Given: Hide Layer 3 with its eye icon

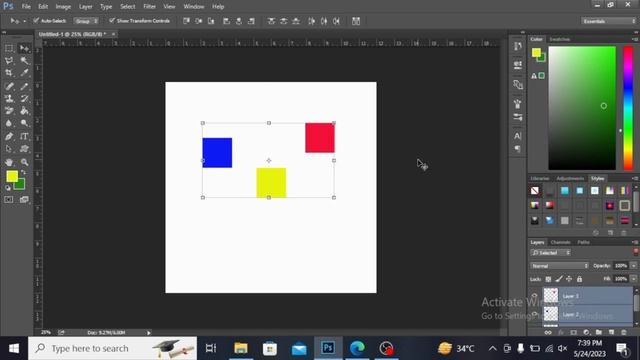Looking at the screenshot, I should pos(535,296).
